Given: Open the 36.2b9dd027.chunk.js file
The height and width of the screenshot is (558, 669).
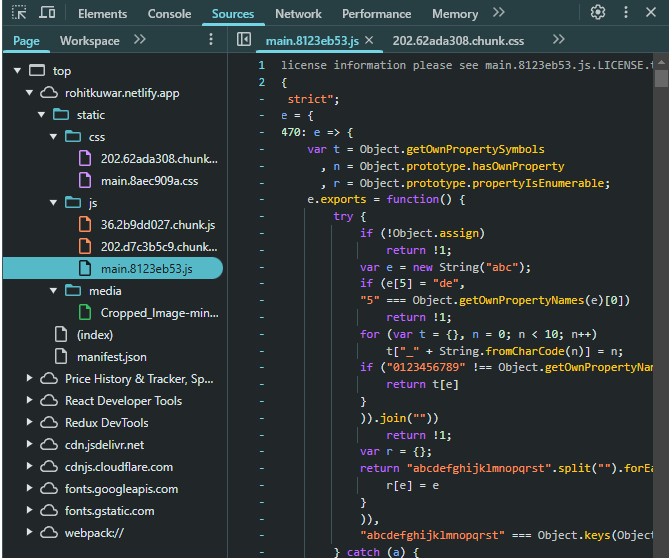Looking at the screenshot, I should click(x=157, y=225).
